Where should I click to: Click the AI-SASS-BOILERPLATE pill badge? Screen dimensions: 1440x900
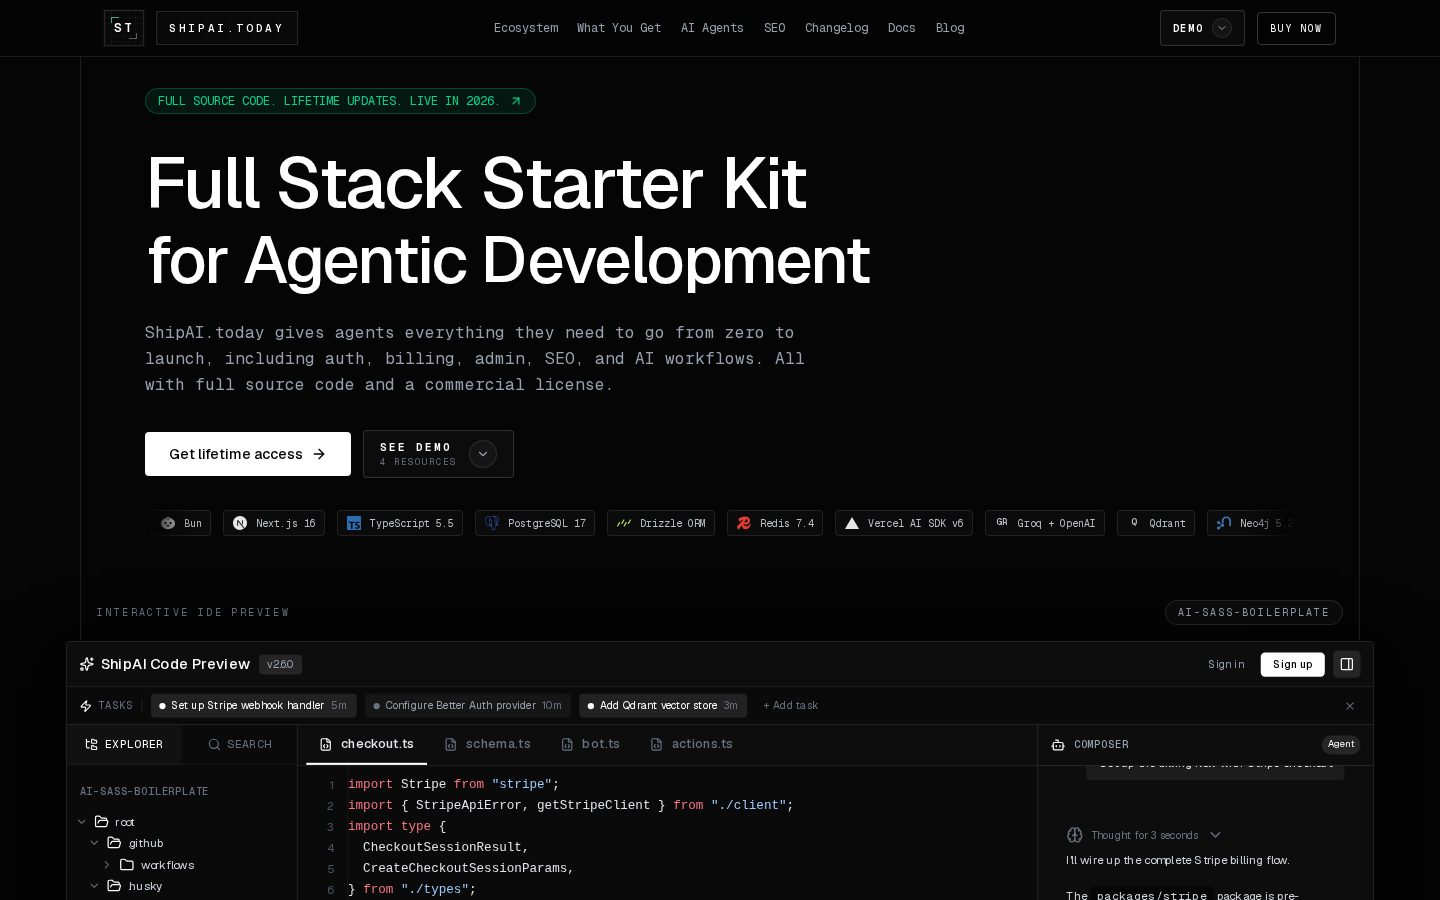tap(1254, 612)
